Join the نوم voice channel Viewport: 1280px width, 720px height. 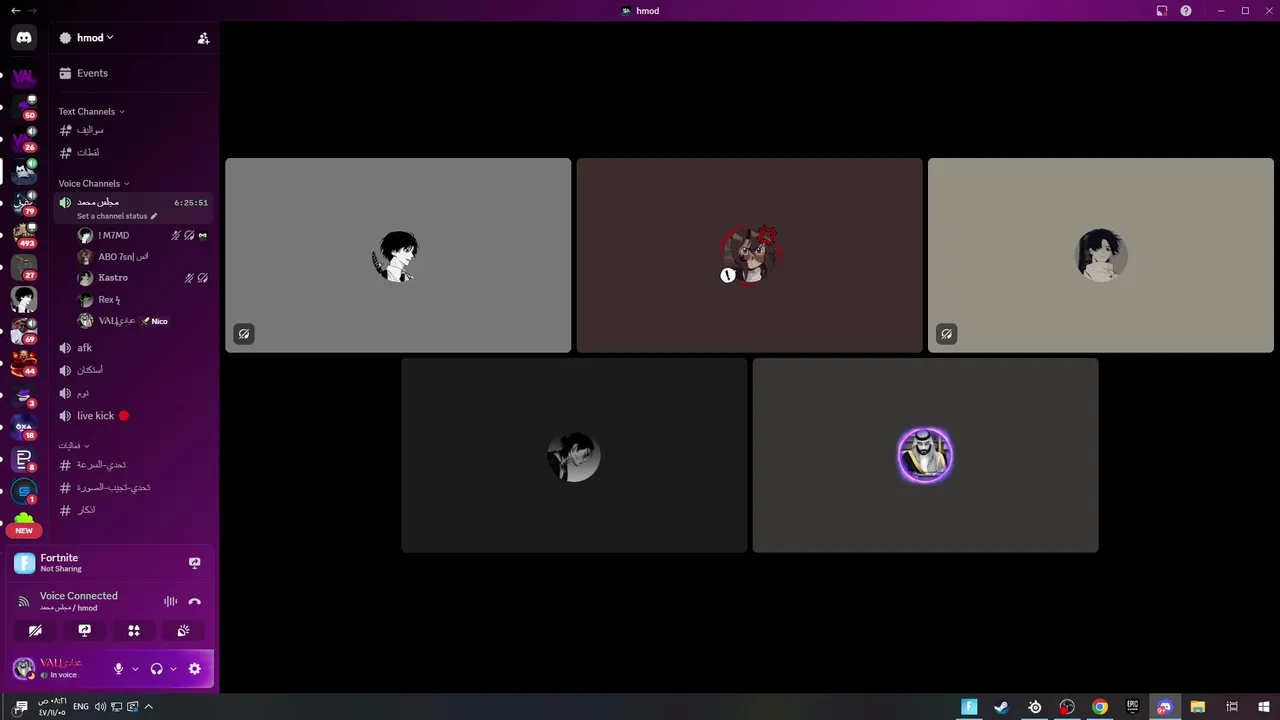pos(133,393)
